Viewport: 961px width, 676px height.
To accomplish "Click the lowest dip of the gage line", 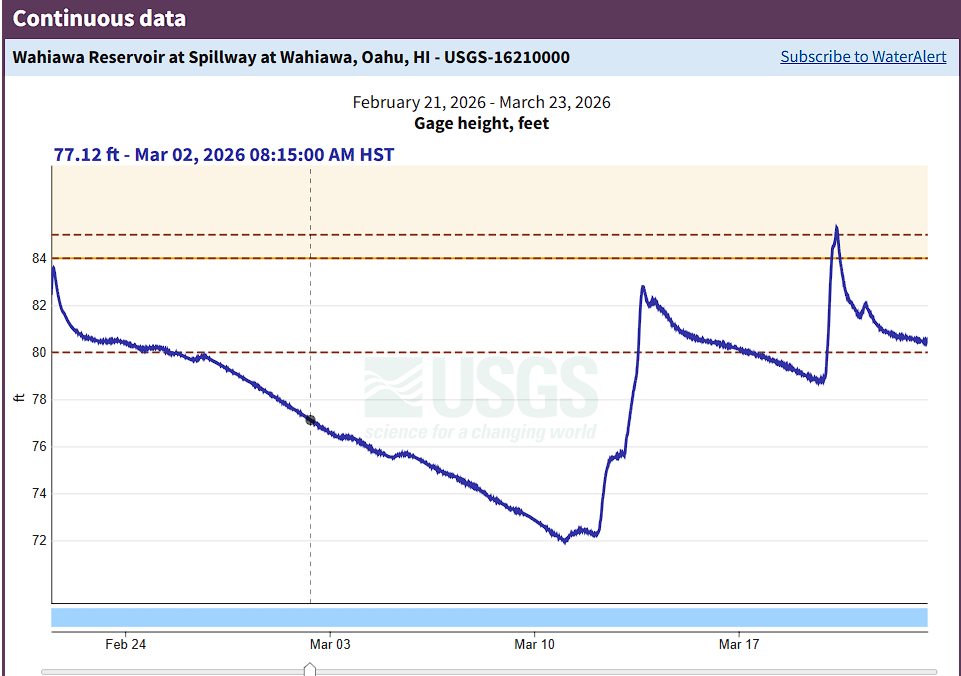I will click(564, 542).
